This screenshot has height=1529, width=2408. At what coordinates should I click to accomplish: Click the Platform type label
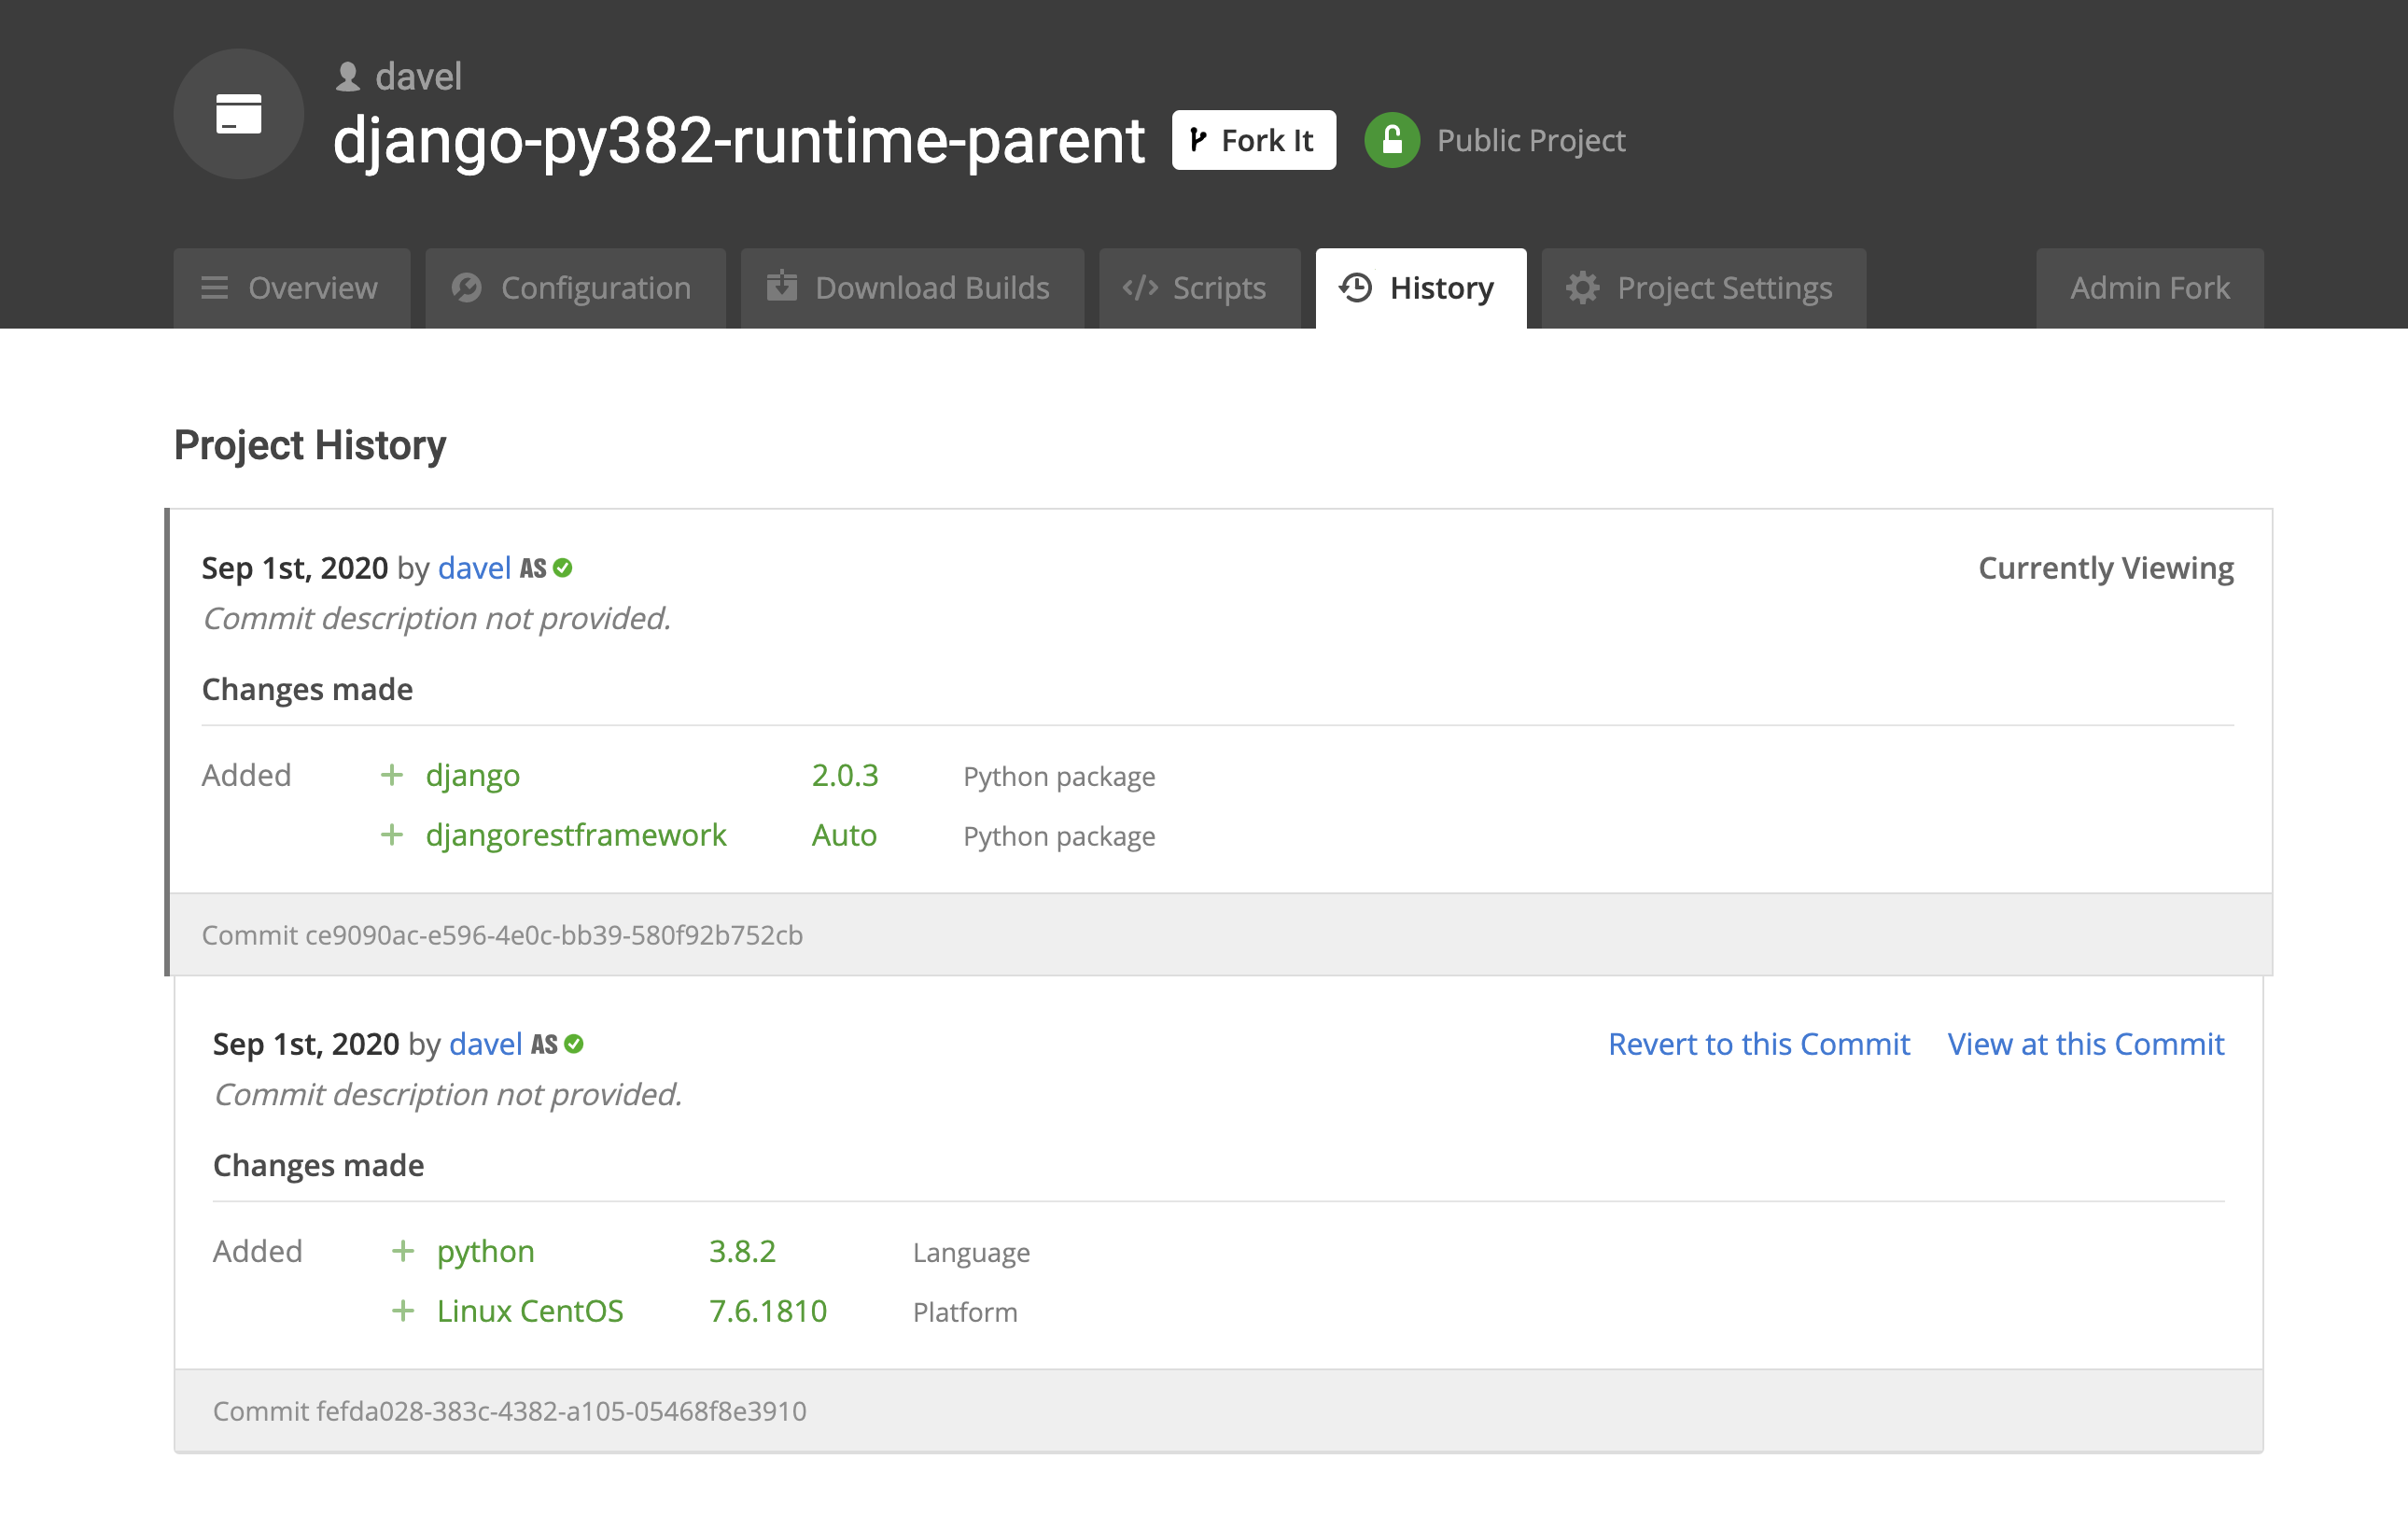pyautogui.click(x=965, y=1312)
